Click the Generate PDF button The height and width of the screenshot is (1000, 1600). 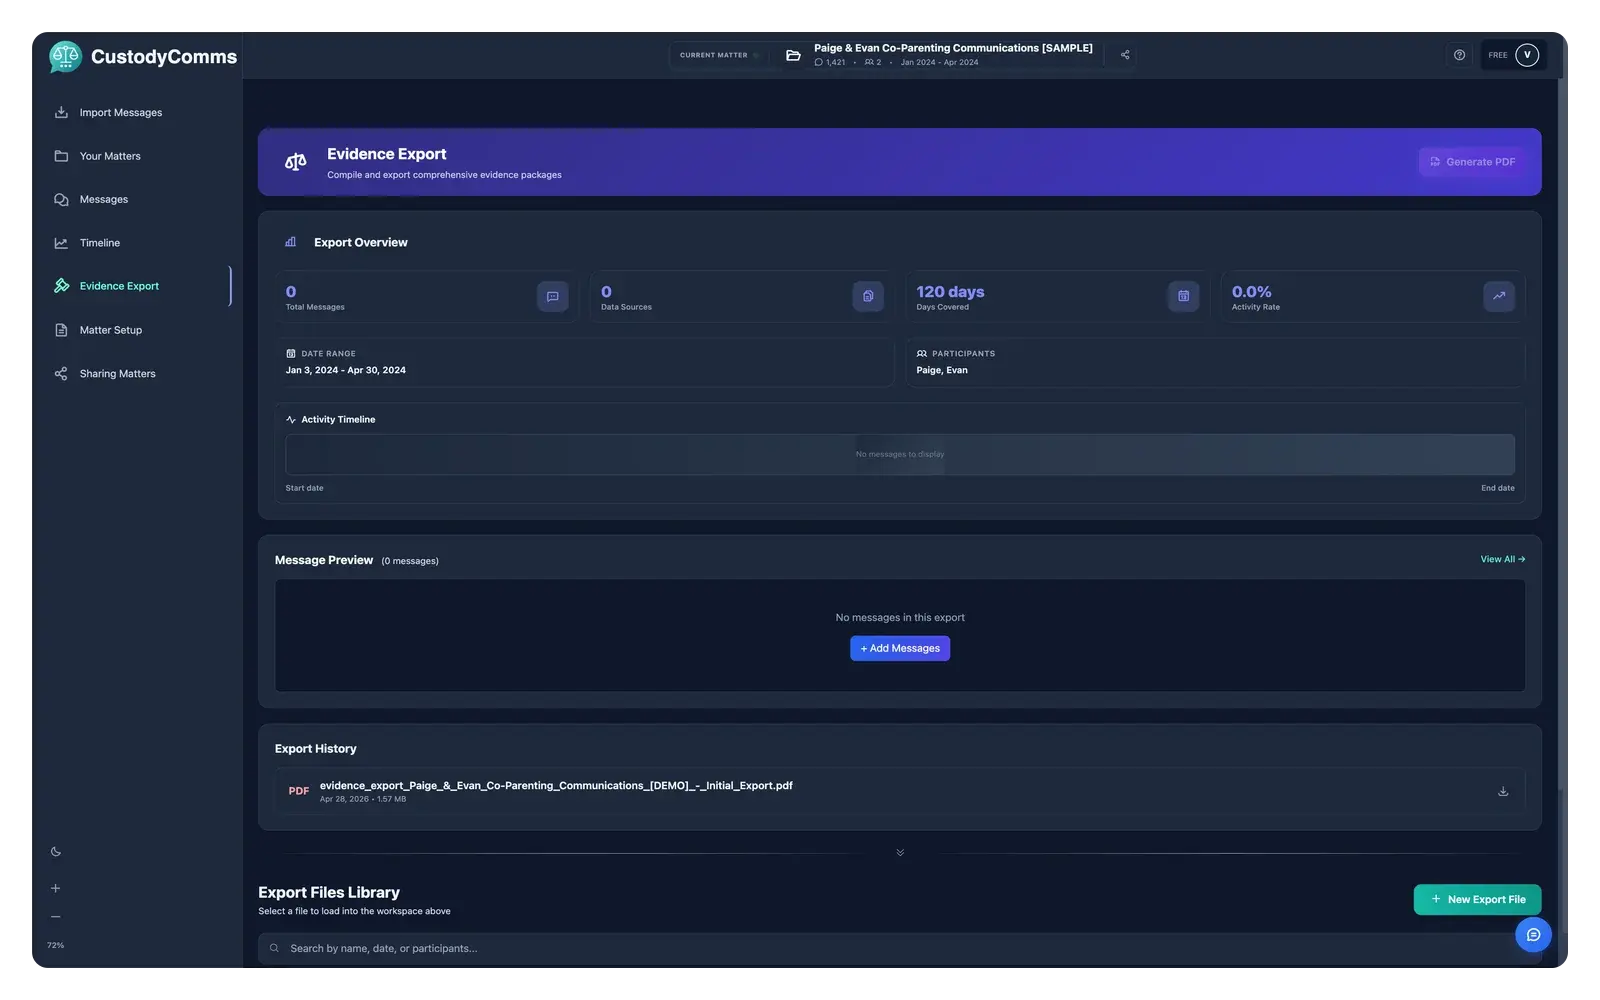pos(1471,162)
